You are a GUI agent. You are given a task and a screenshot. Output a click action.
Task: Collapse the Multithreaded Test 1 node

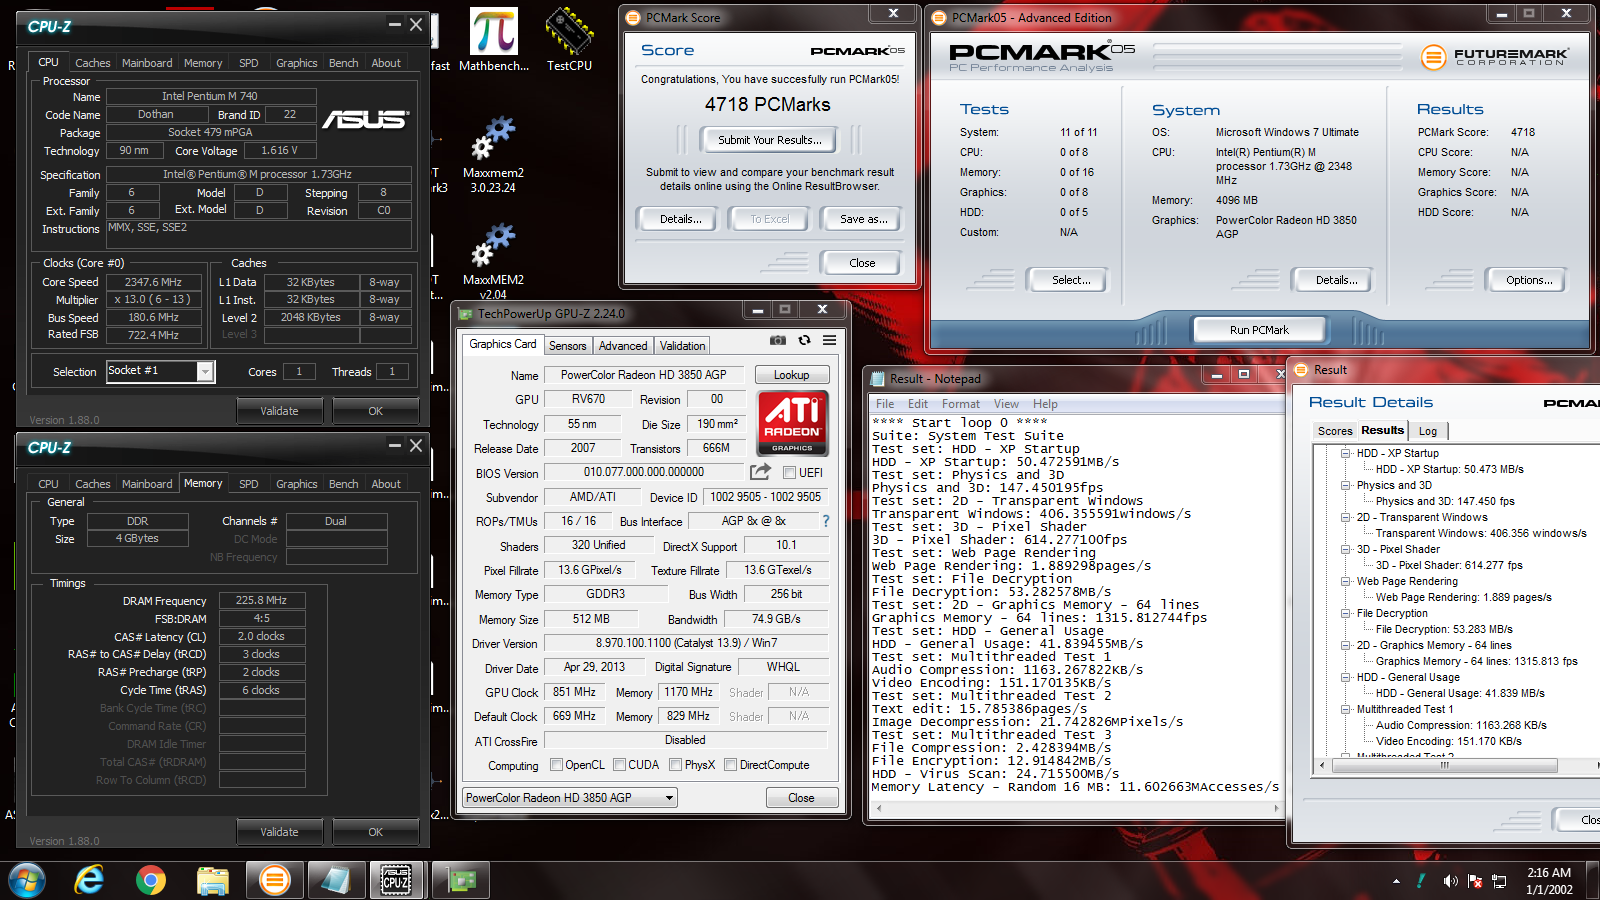coord(1346,709)
